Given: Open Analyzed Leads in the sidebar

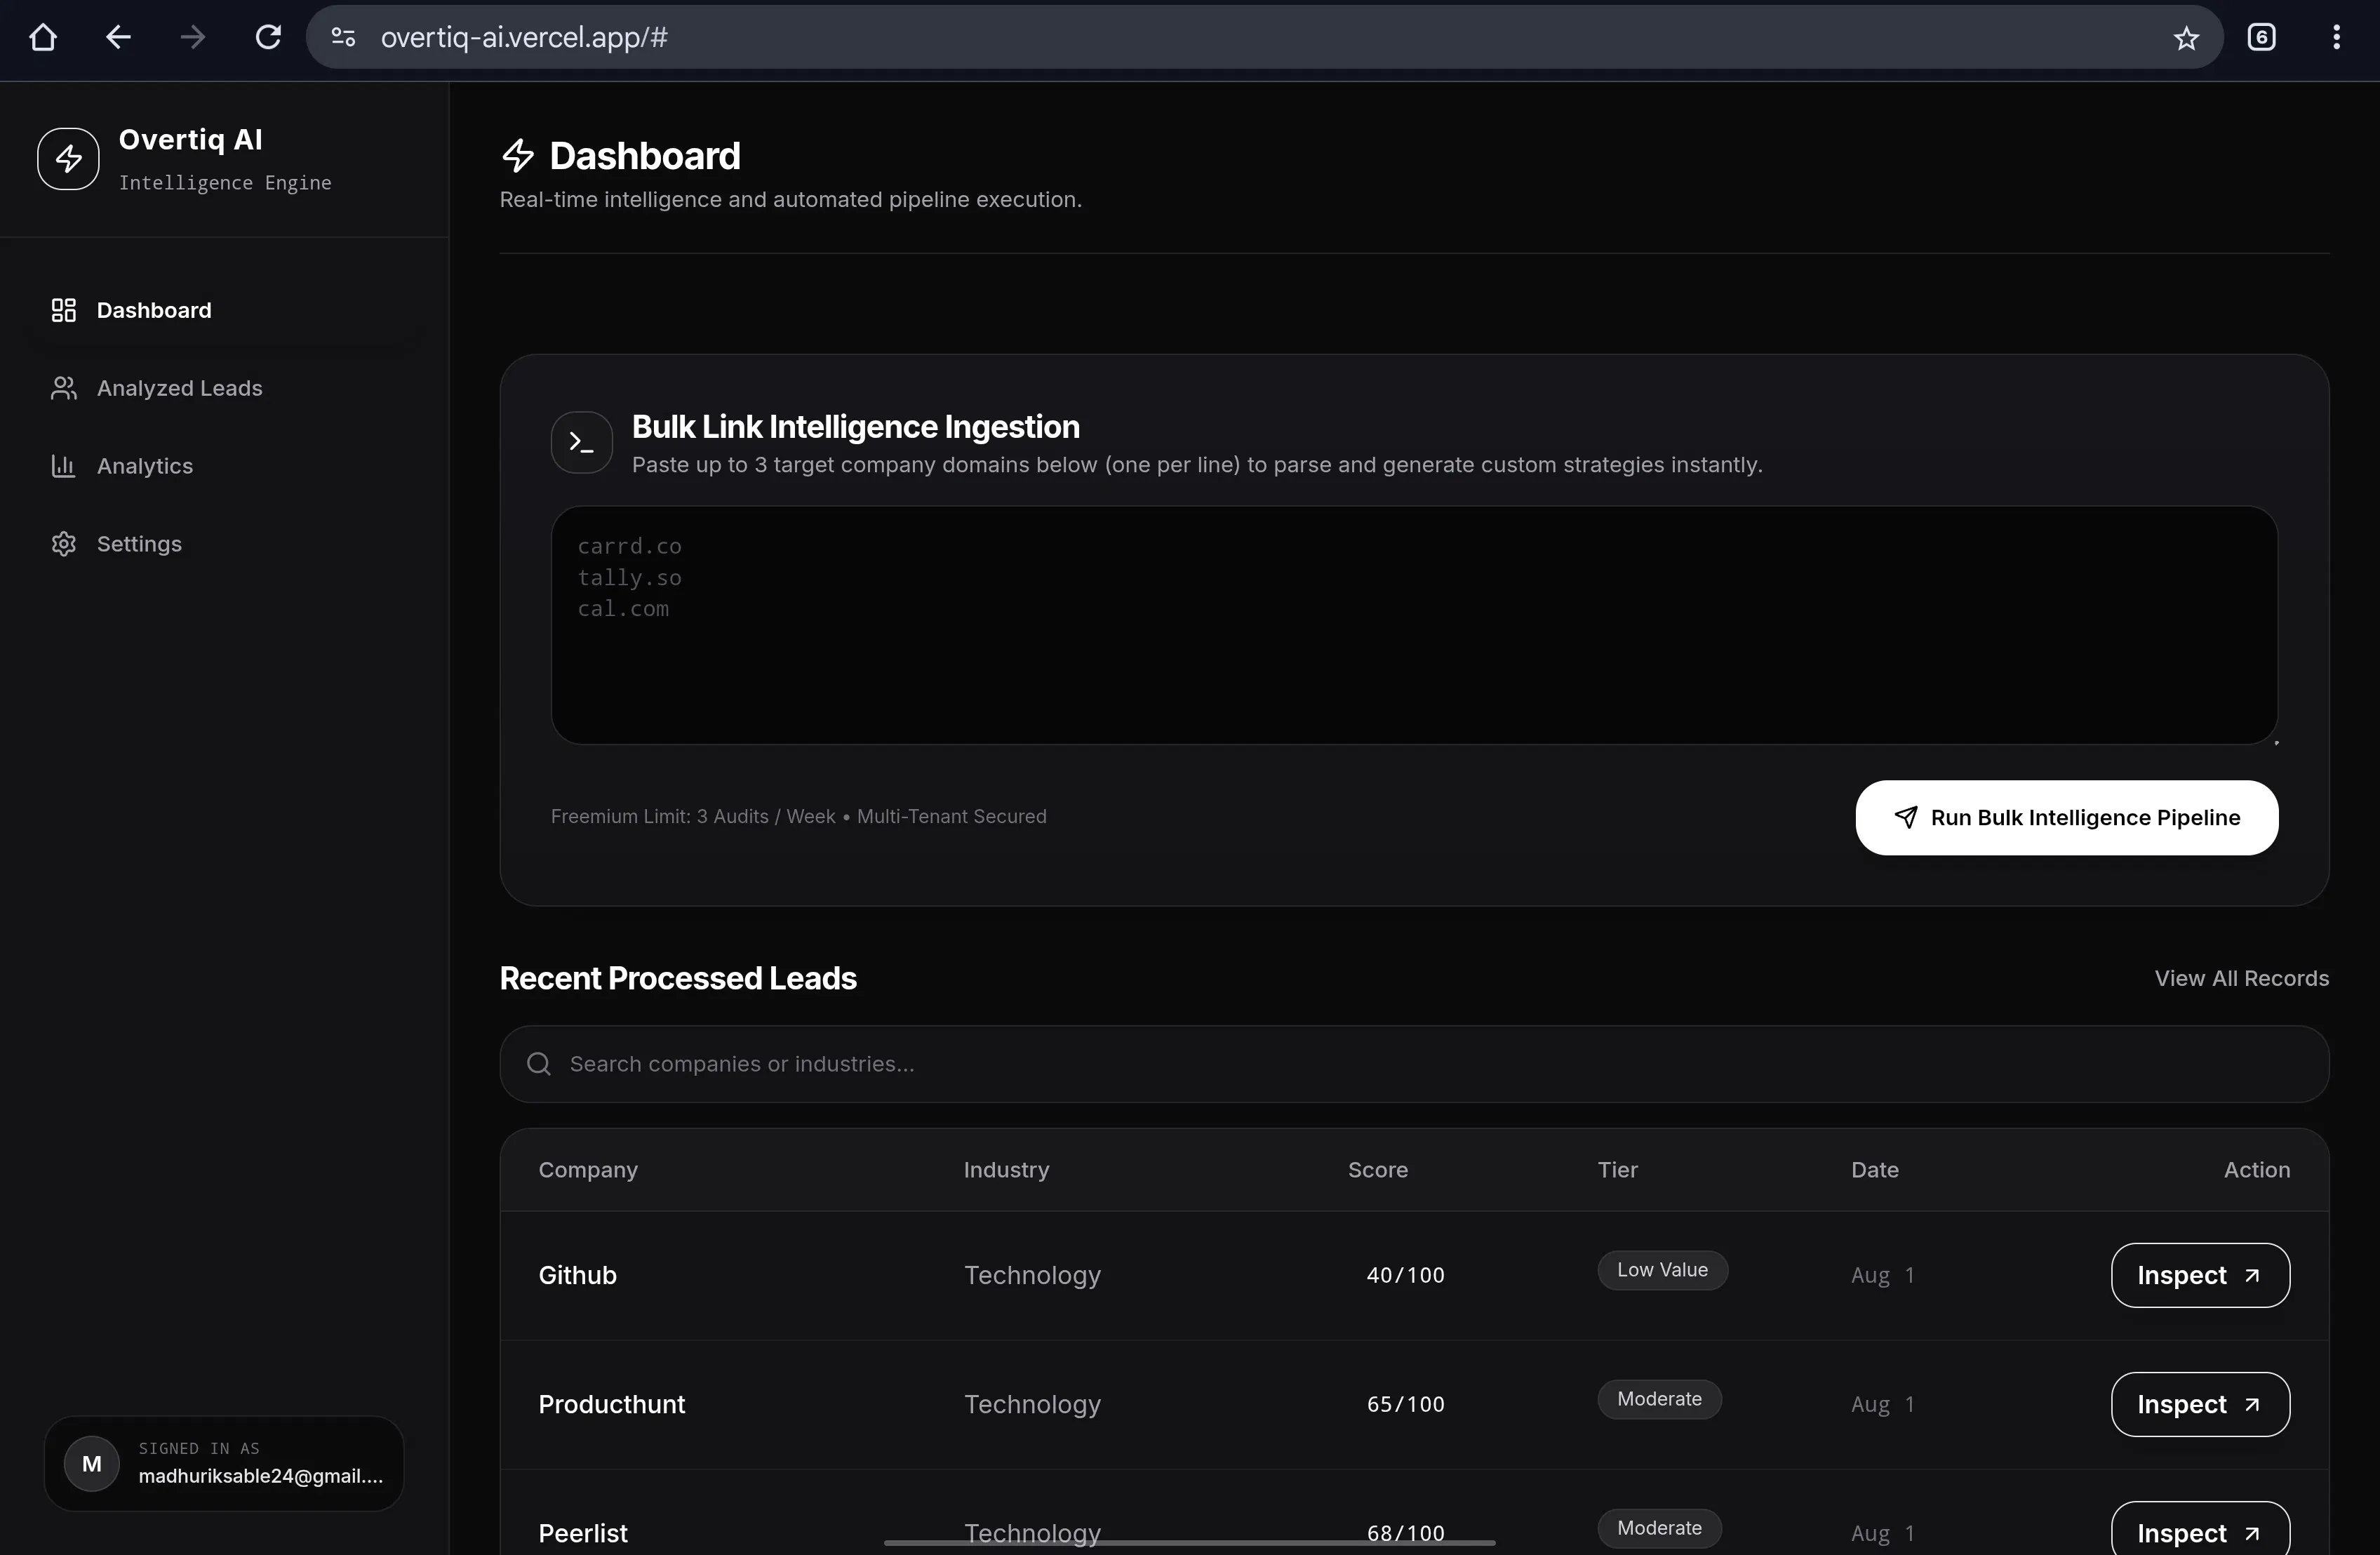Looking at the screenshot, I should (x=223, y=388).
